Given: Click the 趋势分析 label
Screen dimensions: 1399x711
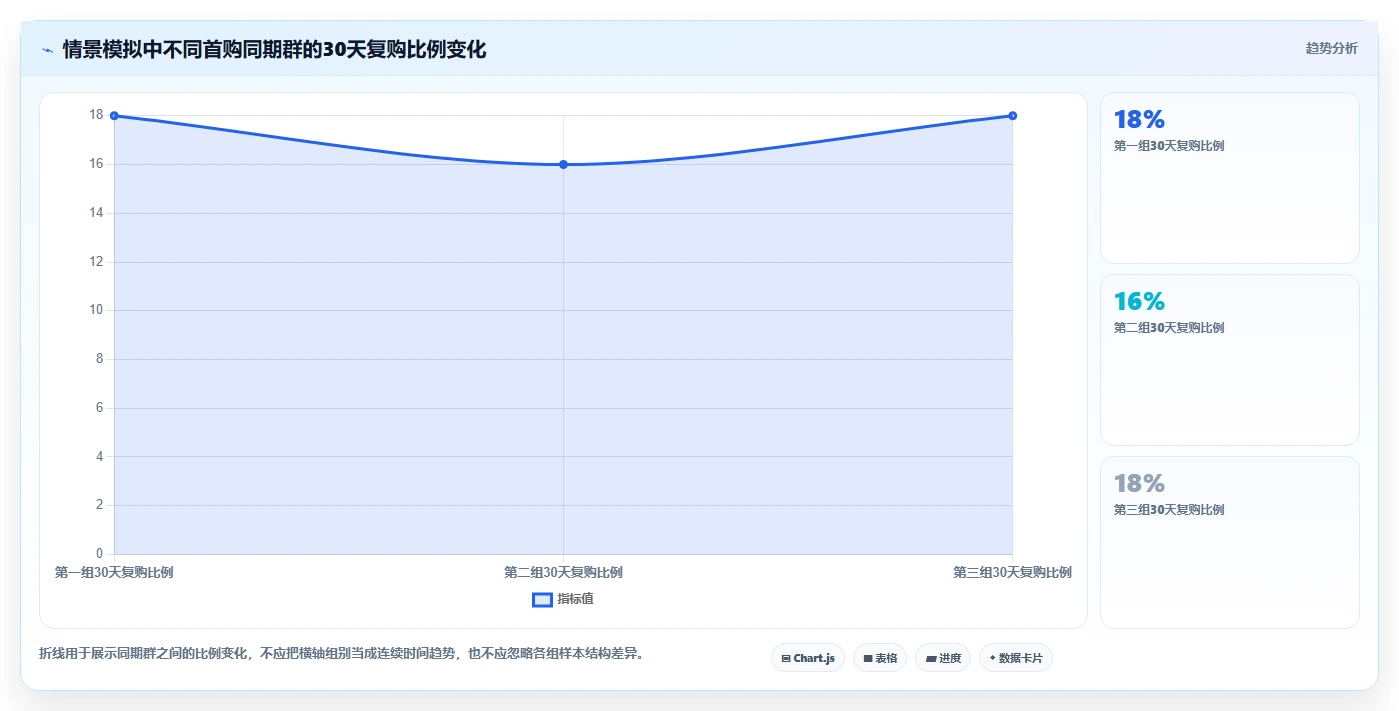Looking at the screenshot, I should pyautogui.click(x=1331, y=48).
